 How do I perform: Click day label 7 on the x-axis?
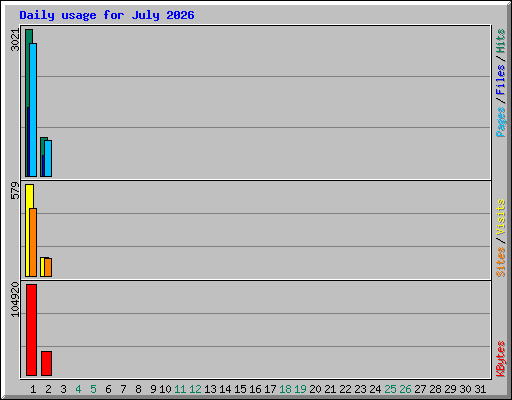click(x=123, y=389)
